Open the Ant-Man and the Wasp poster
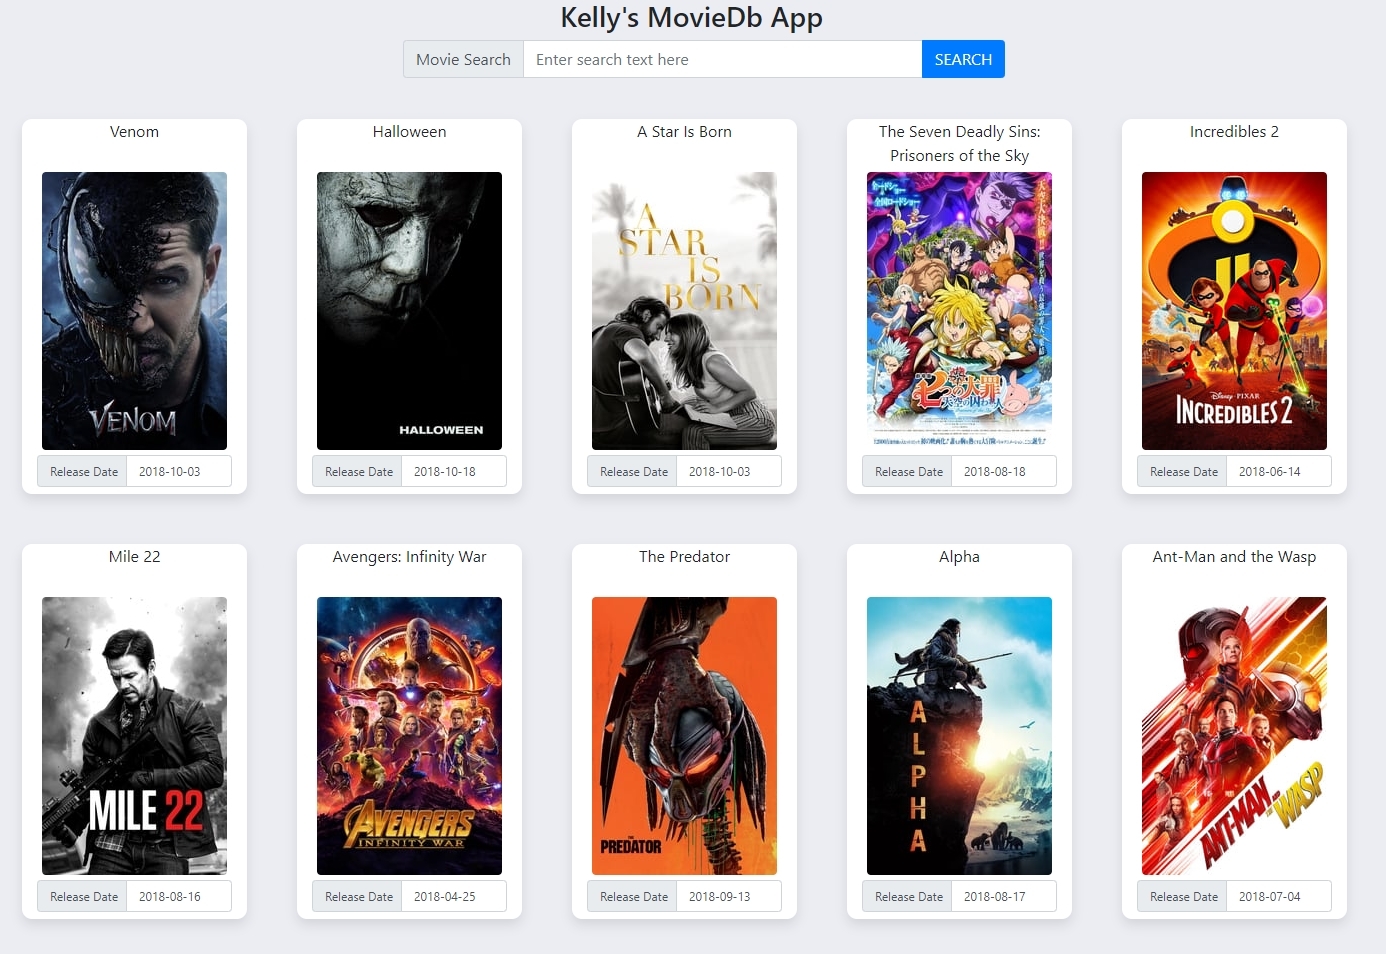Image resolution: width=1386 pixels, height=954 pixels. [1234, 736]
